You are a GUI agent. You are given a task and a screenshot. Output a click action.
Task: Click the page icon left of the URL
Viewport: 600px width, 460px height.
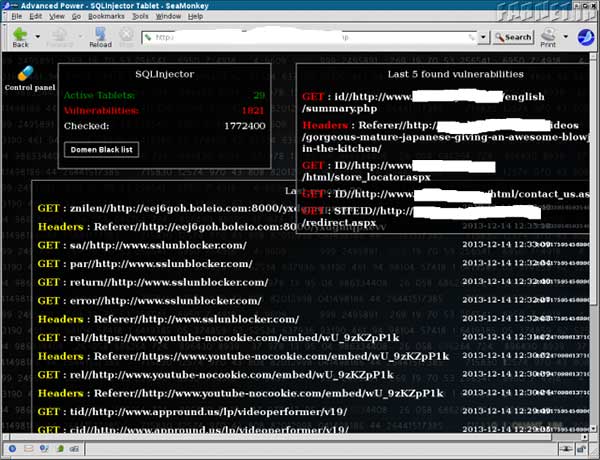[148, 37]
